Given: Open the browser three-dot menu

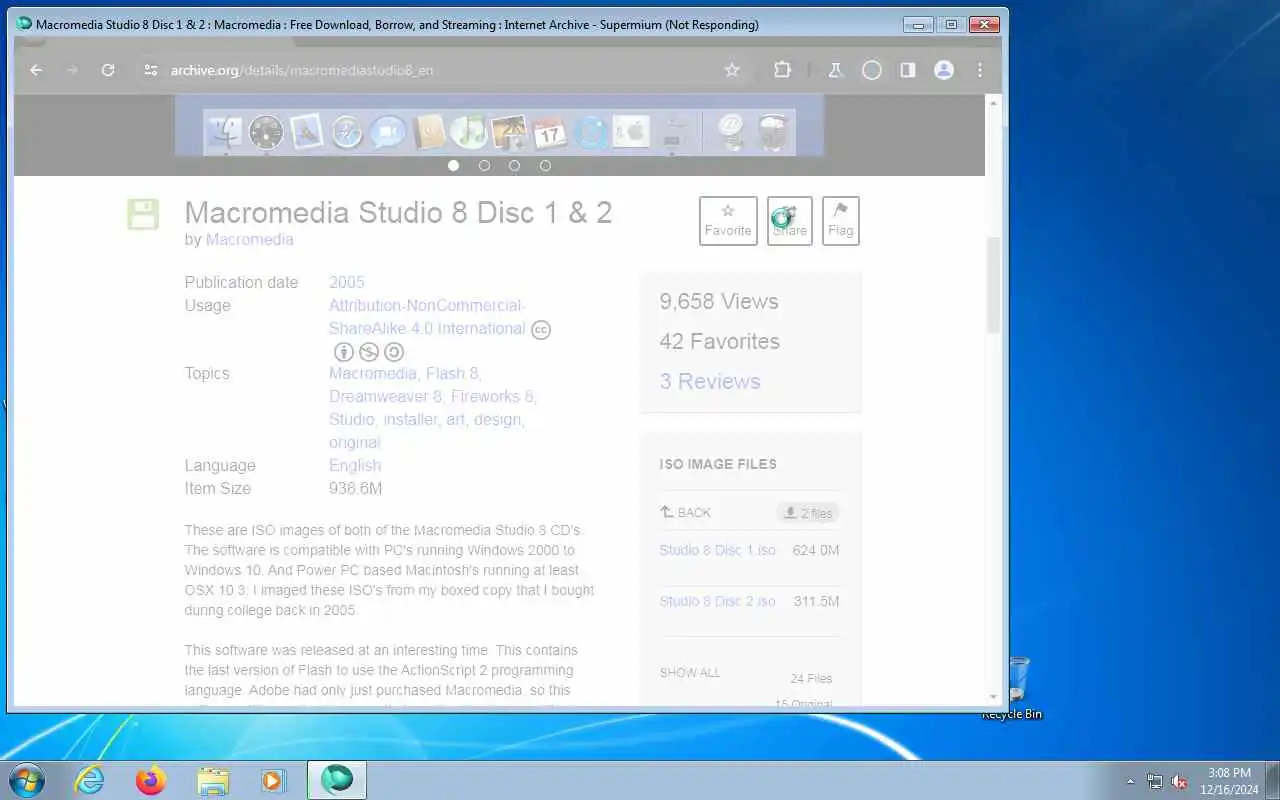Looking at the screenshot, I should (980, 70).
